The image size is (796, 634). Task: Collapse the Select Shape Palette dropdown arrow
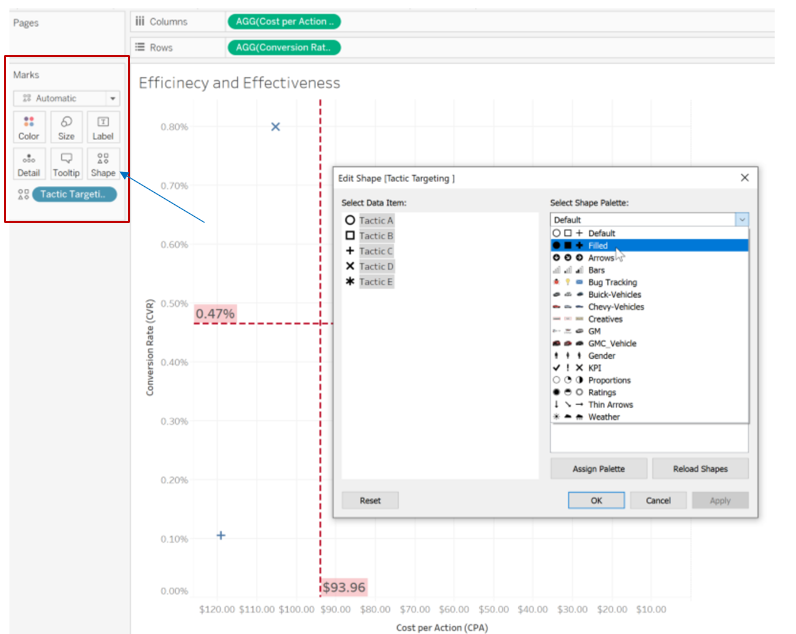click(742, 220)
